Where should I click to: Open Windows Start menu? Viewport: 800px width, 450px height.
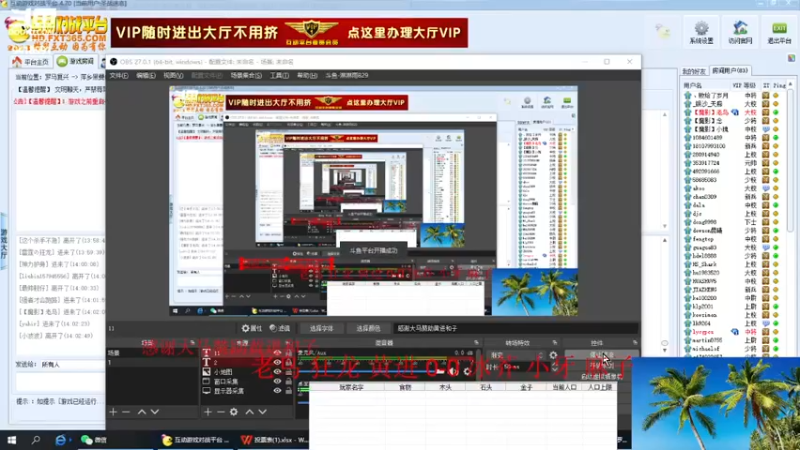point(11,439)
